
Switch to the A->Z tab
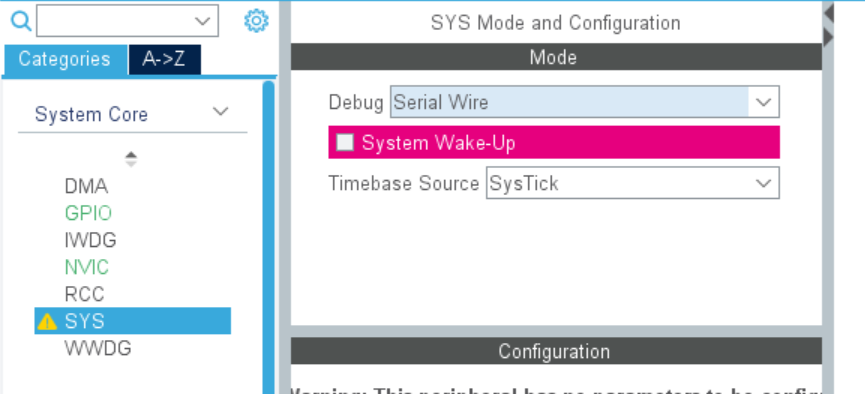164,59
